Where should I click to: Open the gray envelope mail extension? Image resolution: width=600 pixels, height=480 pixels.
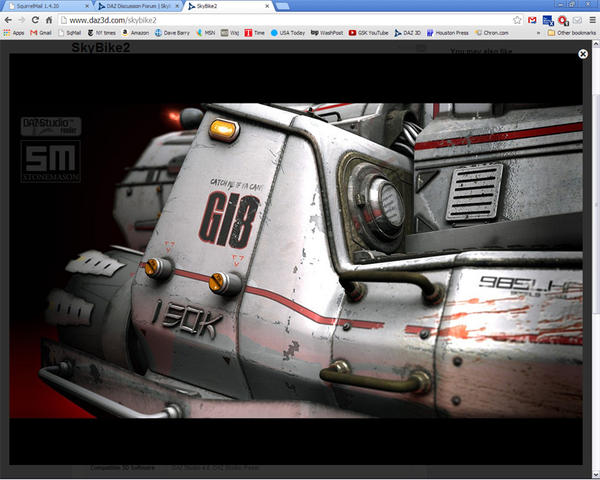tap(577, 20)
